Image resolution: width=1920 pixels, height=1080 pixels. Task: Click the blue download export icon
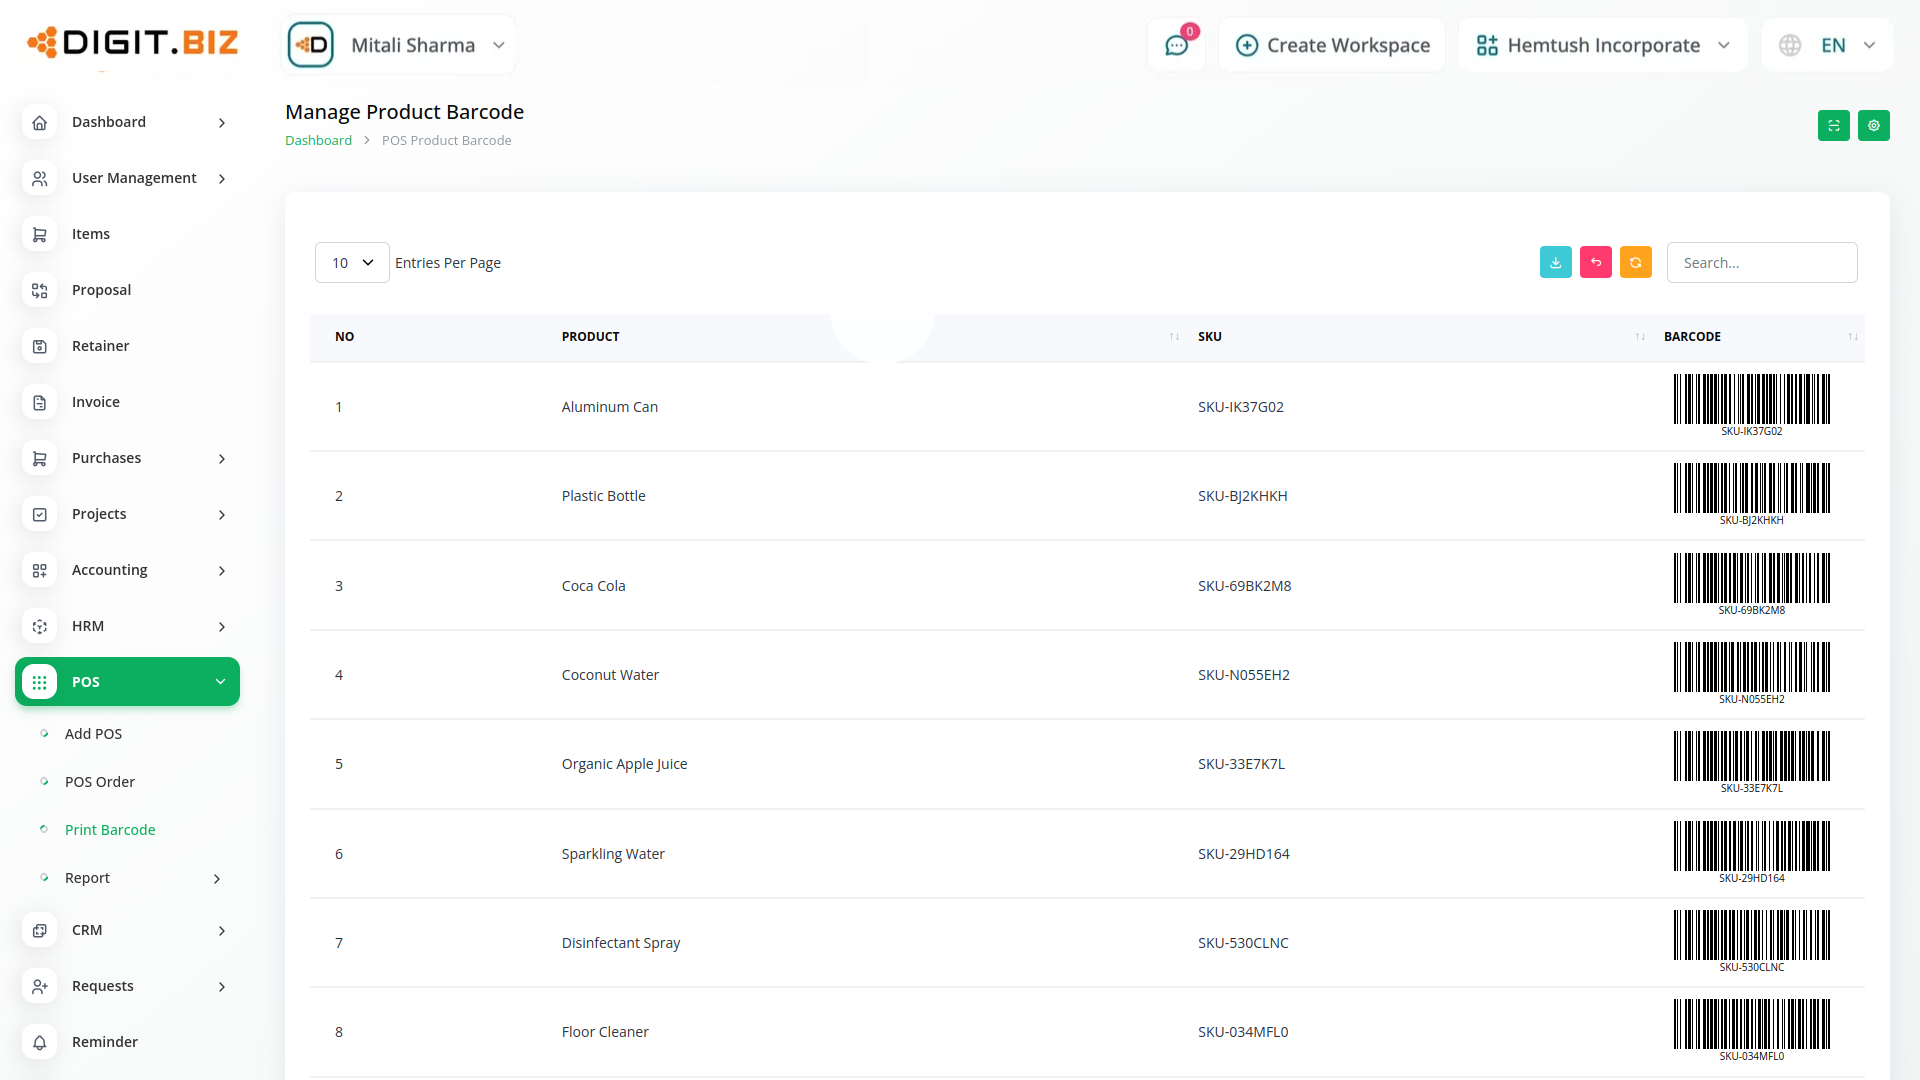[x=1555, y=263]
